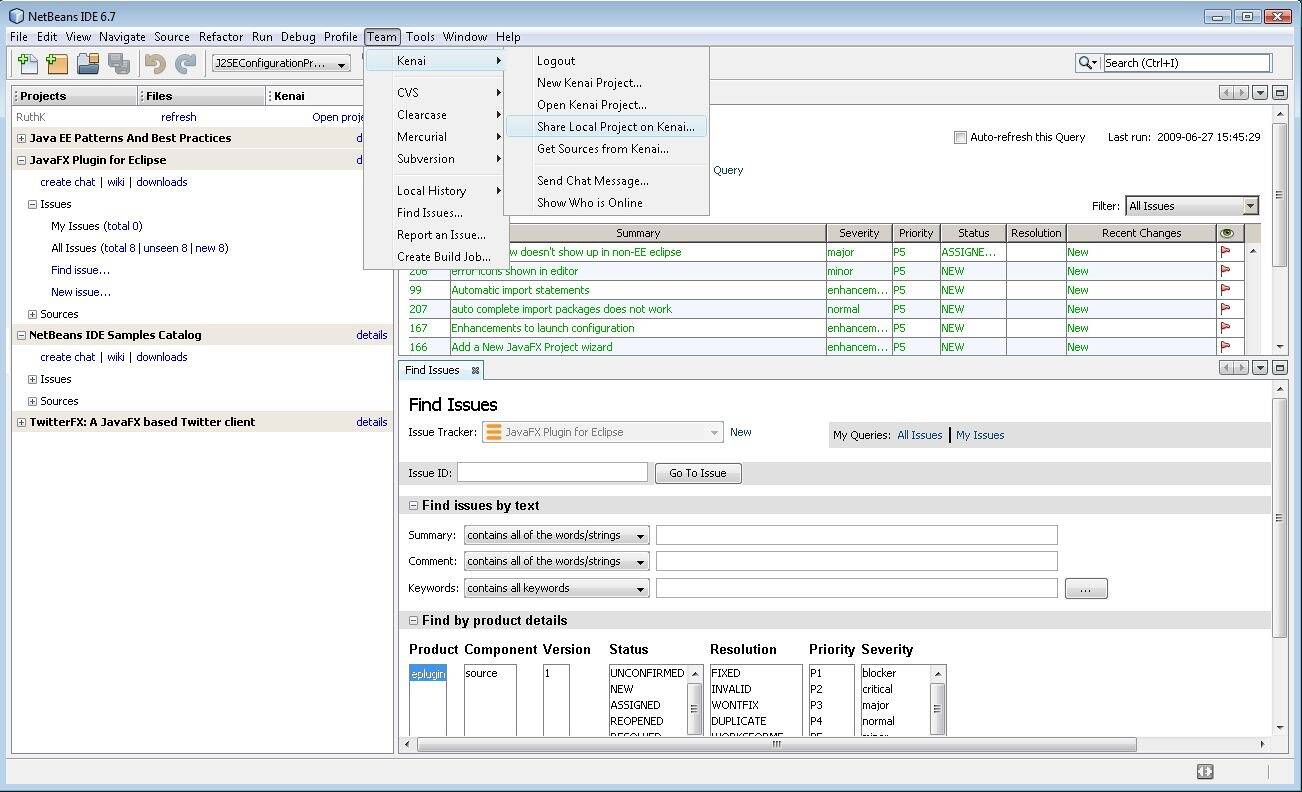Collapse JavaFX Plugin for Eclipse node
Viewport: 1302px width, 792px height.
coord(21,160)
